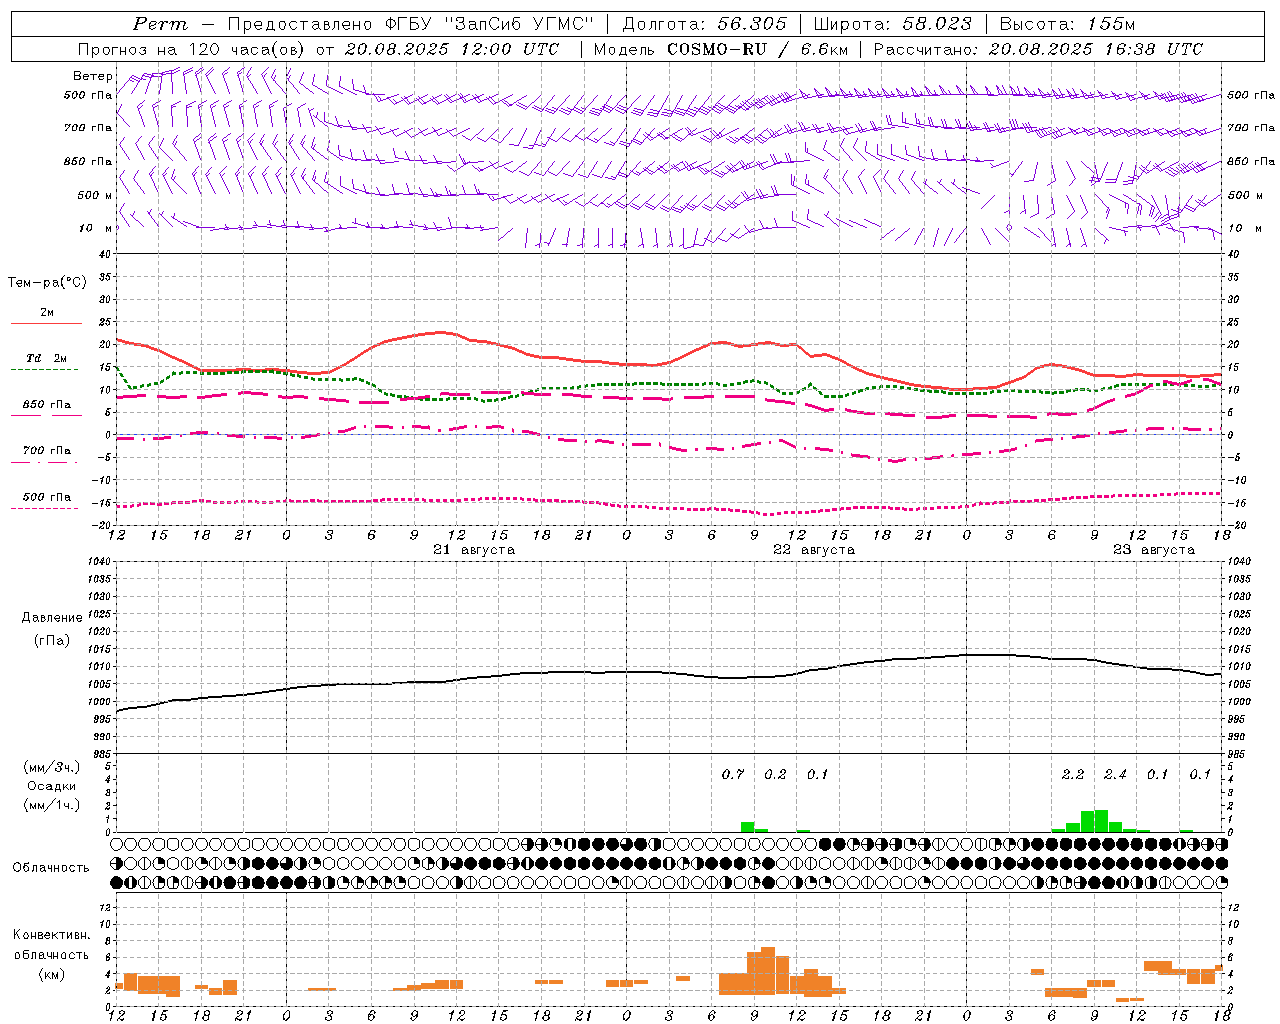Viewport: 1280px width, 1024px height.
Task: Click the '500 гПа' temperature legend entry
Action: [46, 497]
